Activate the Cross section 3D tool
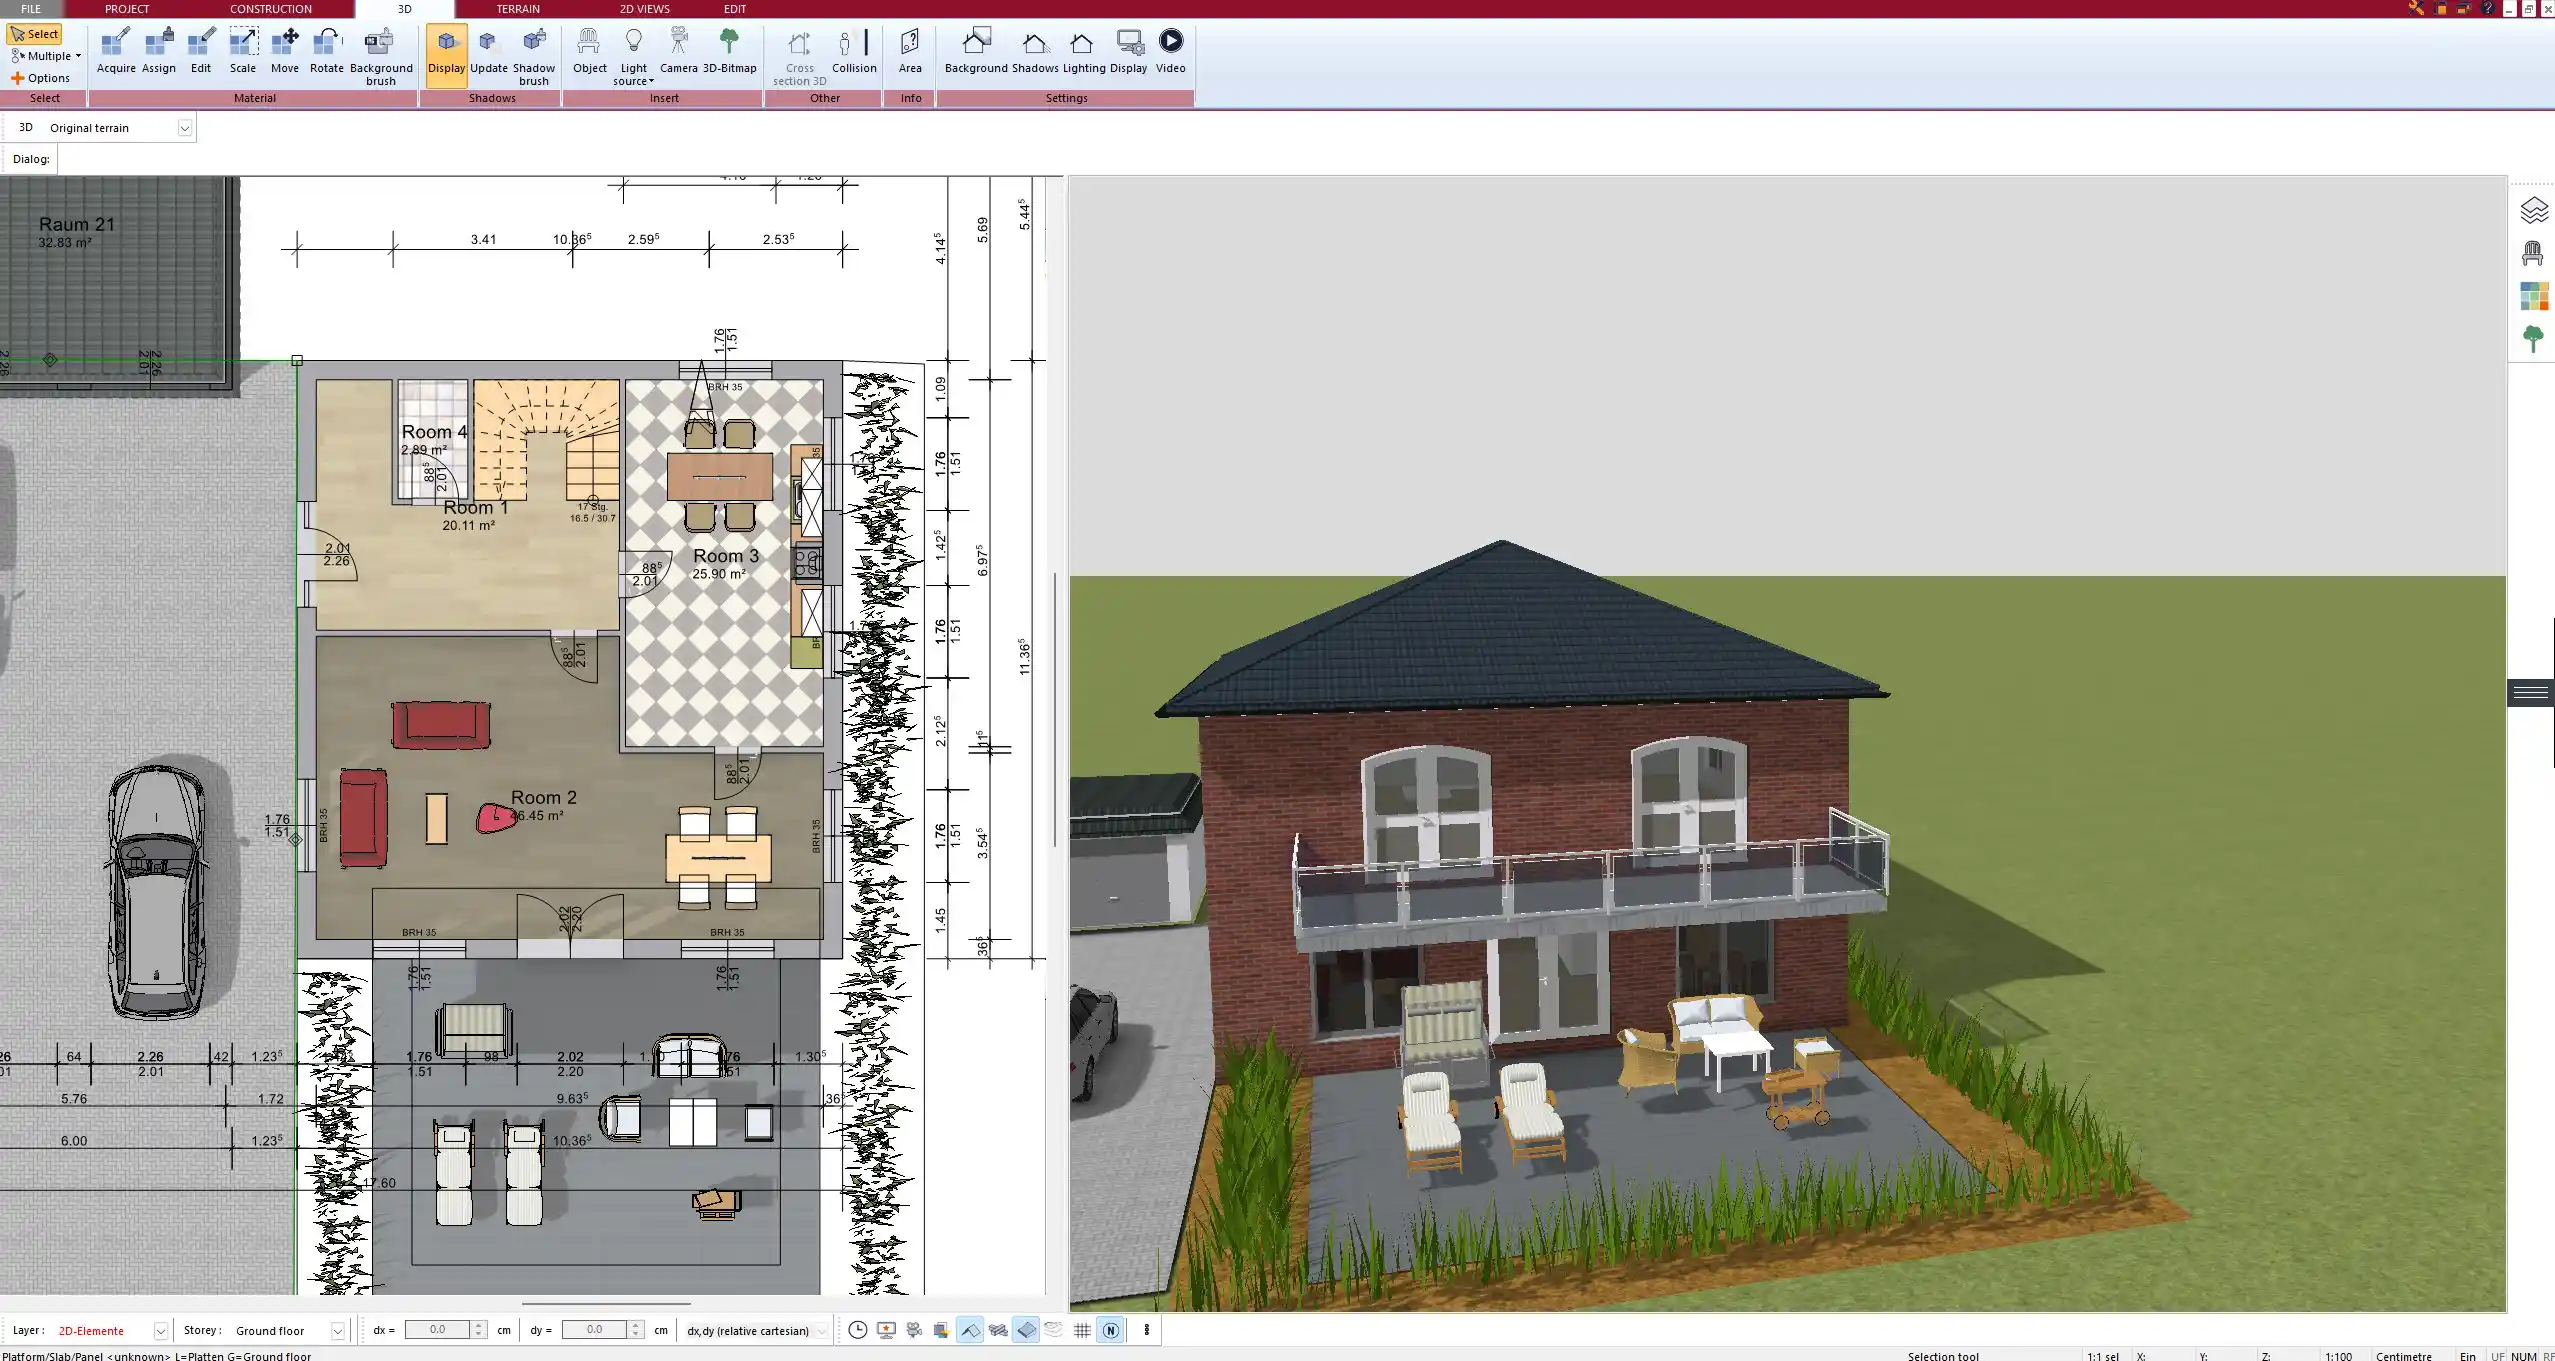Screen dimensions: 2555x1361 pyautogui.click(x=798, y=55)
